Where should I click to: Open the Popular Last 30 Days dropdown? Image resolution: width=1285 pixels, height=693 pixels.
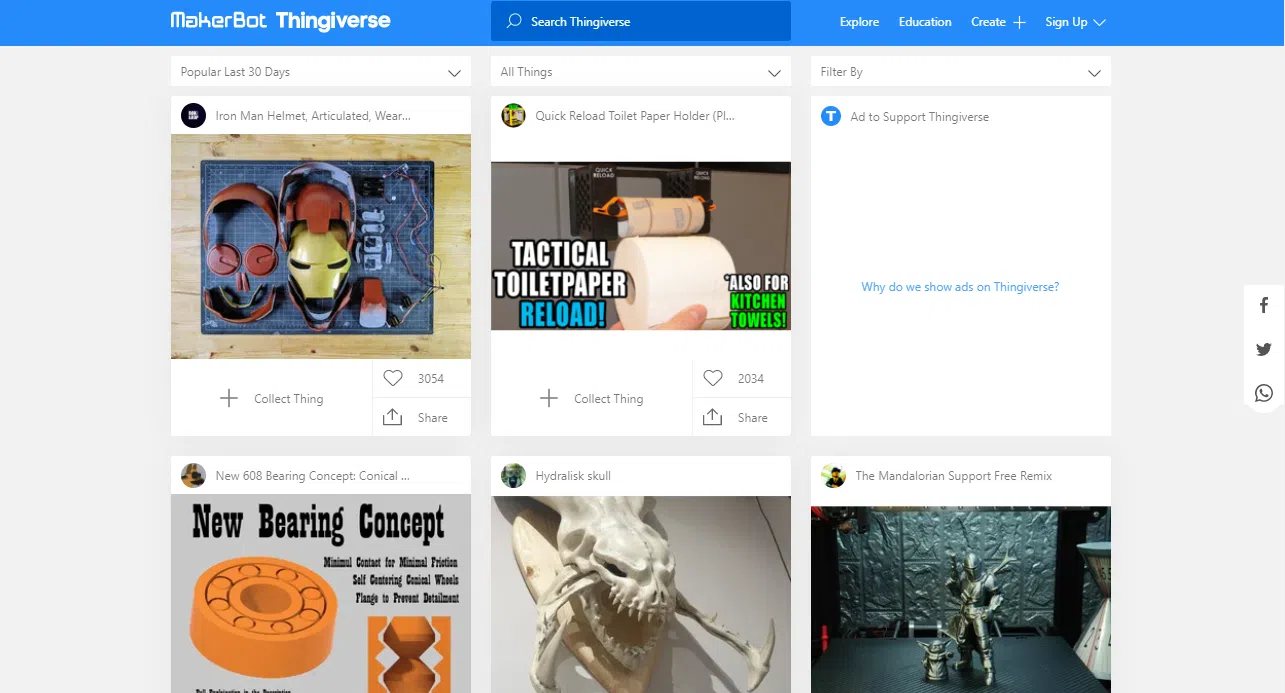click(x=320, y=71)
